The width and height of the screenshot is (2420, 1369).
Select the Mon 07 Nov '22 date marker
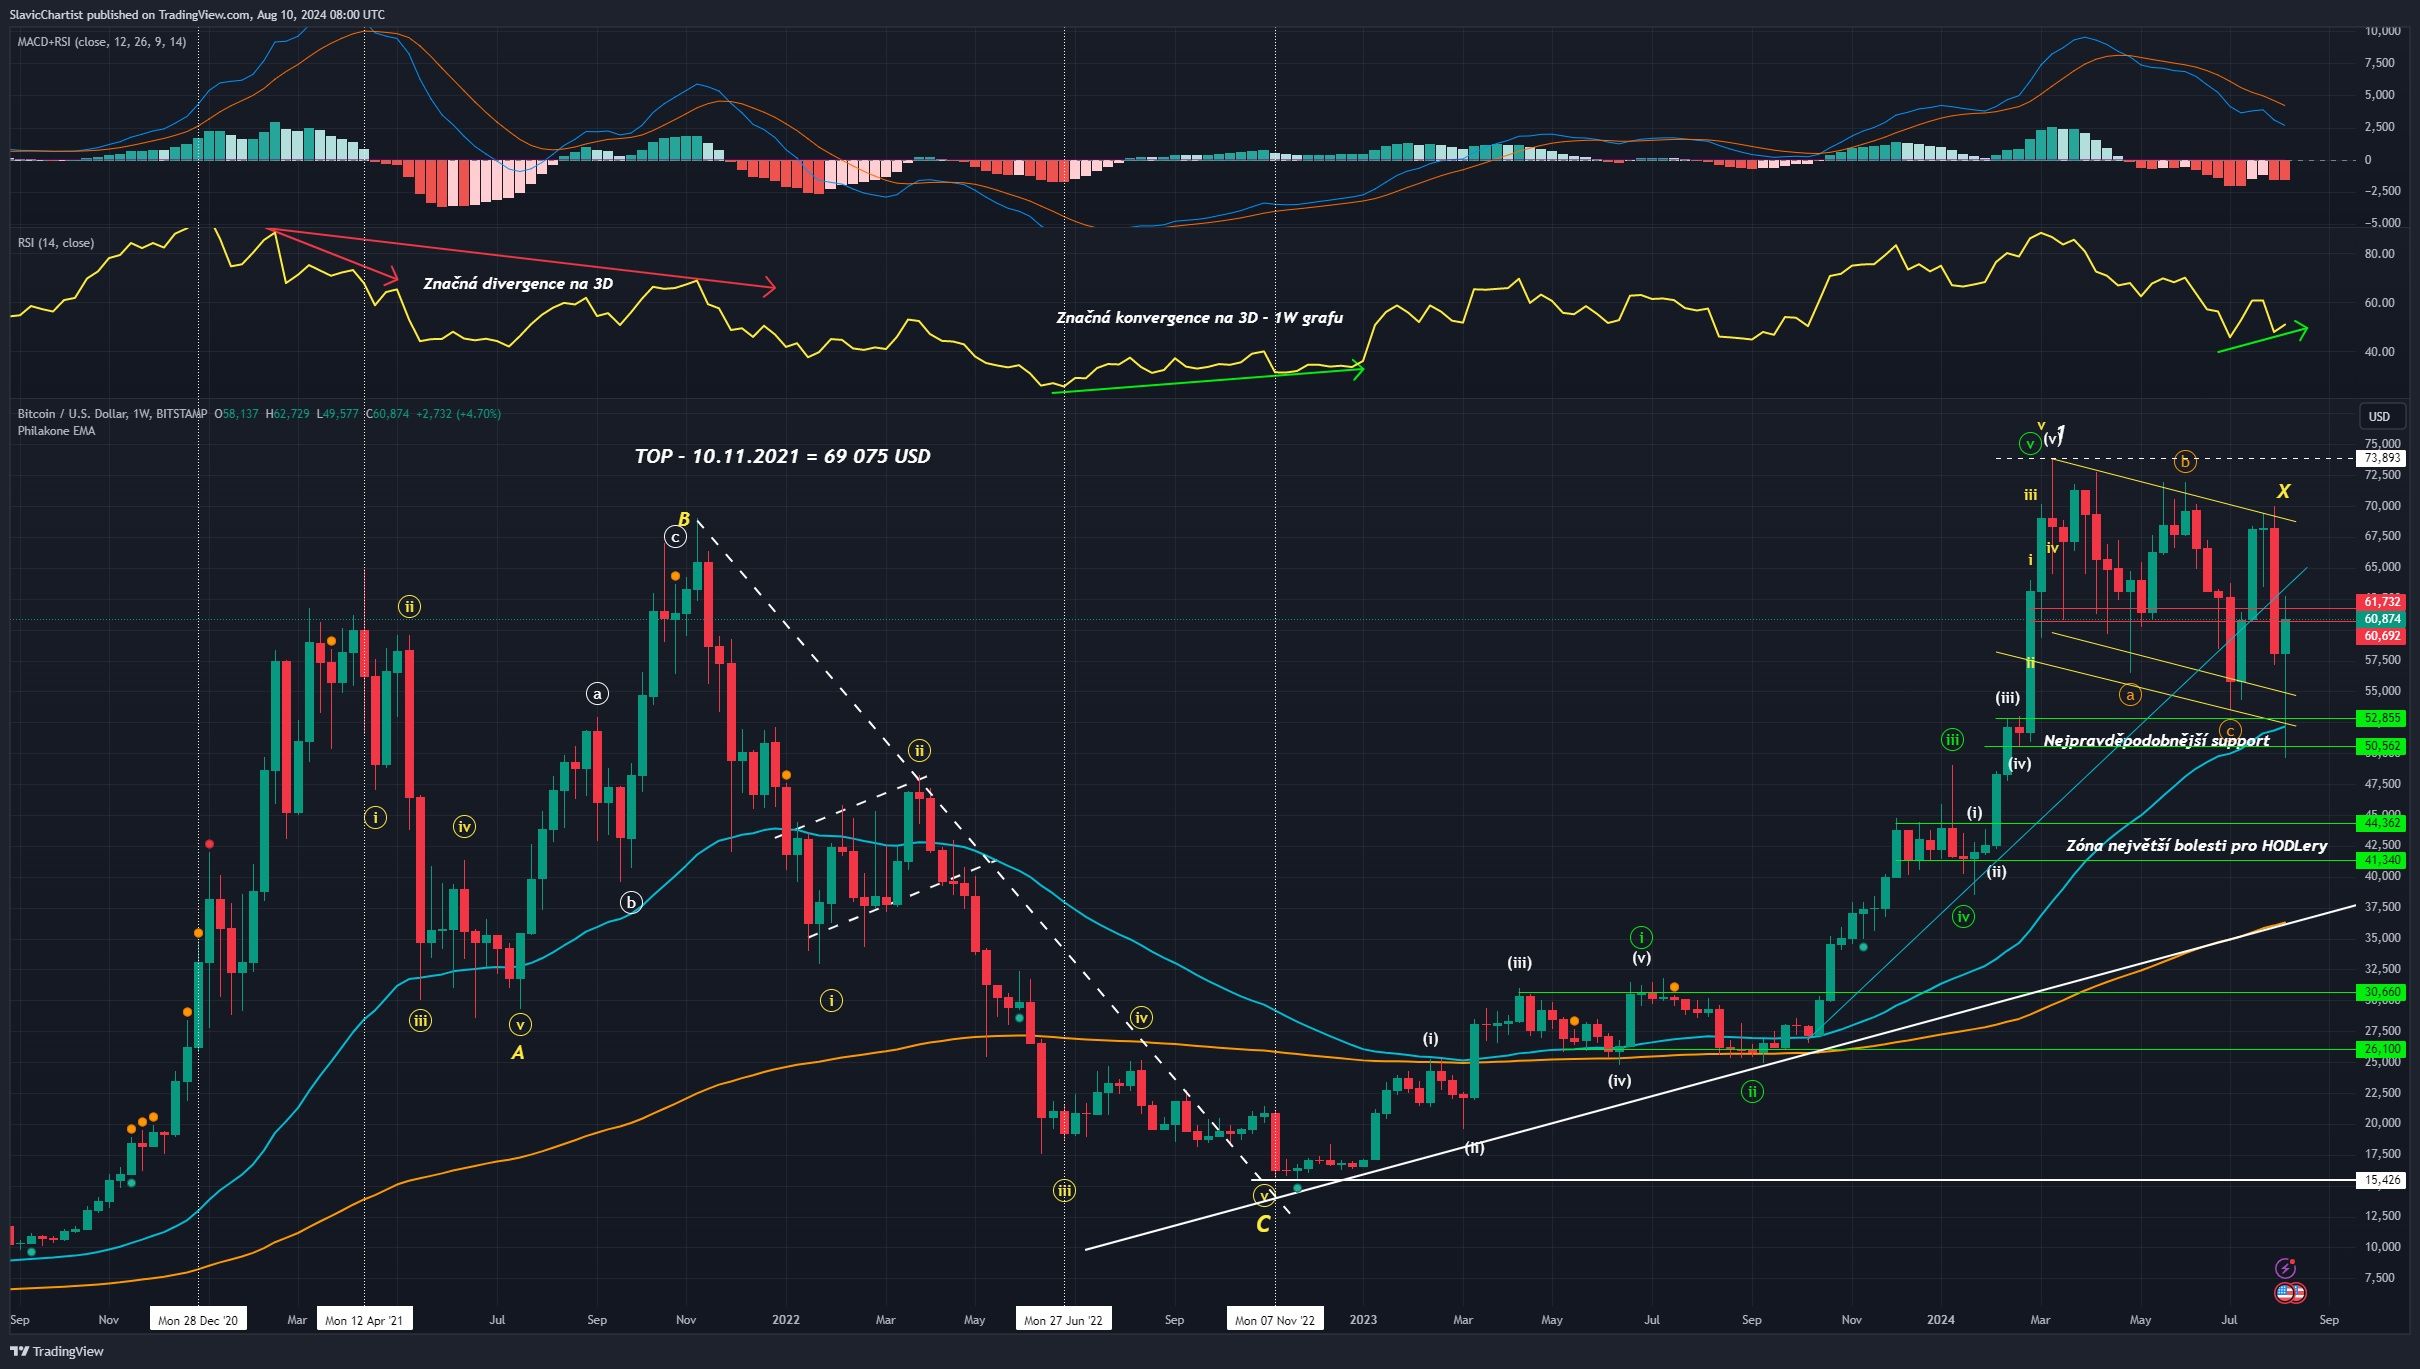point(1274,1319)
